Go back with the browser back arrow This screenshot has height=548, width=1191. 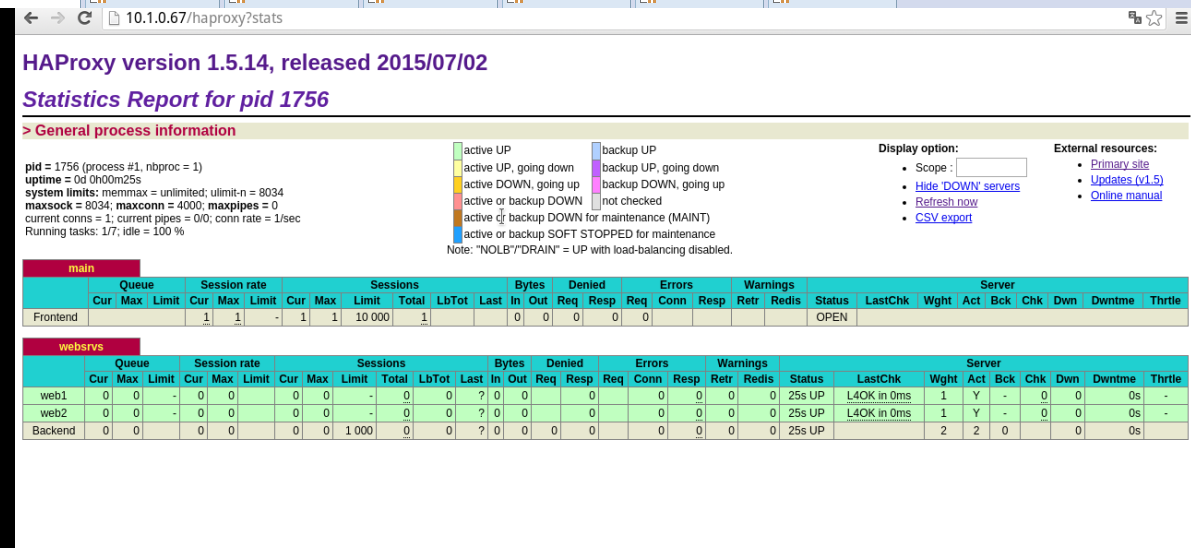click(x=30, y=18)
